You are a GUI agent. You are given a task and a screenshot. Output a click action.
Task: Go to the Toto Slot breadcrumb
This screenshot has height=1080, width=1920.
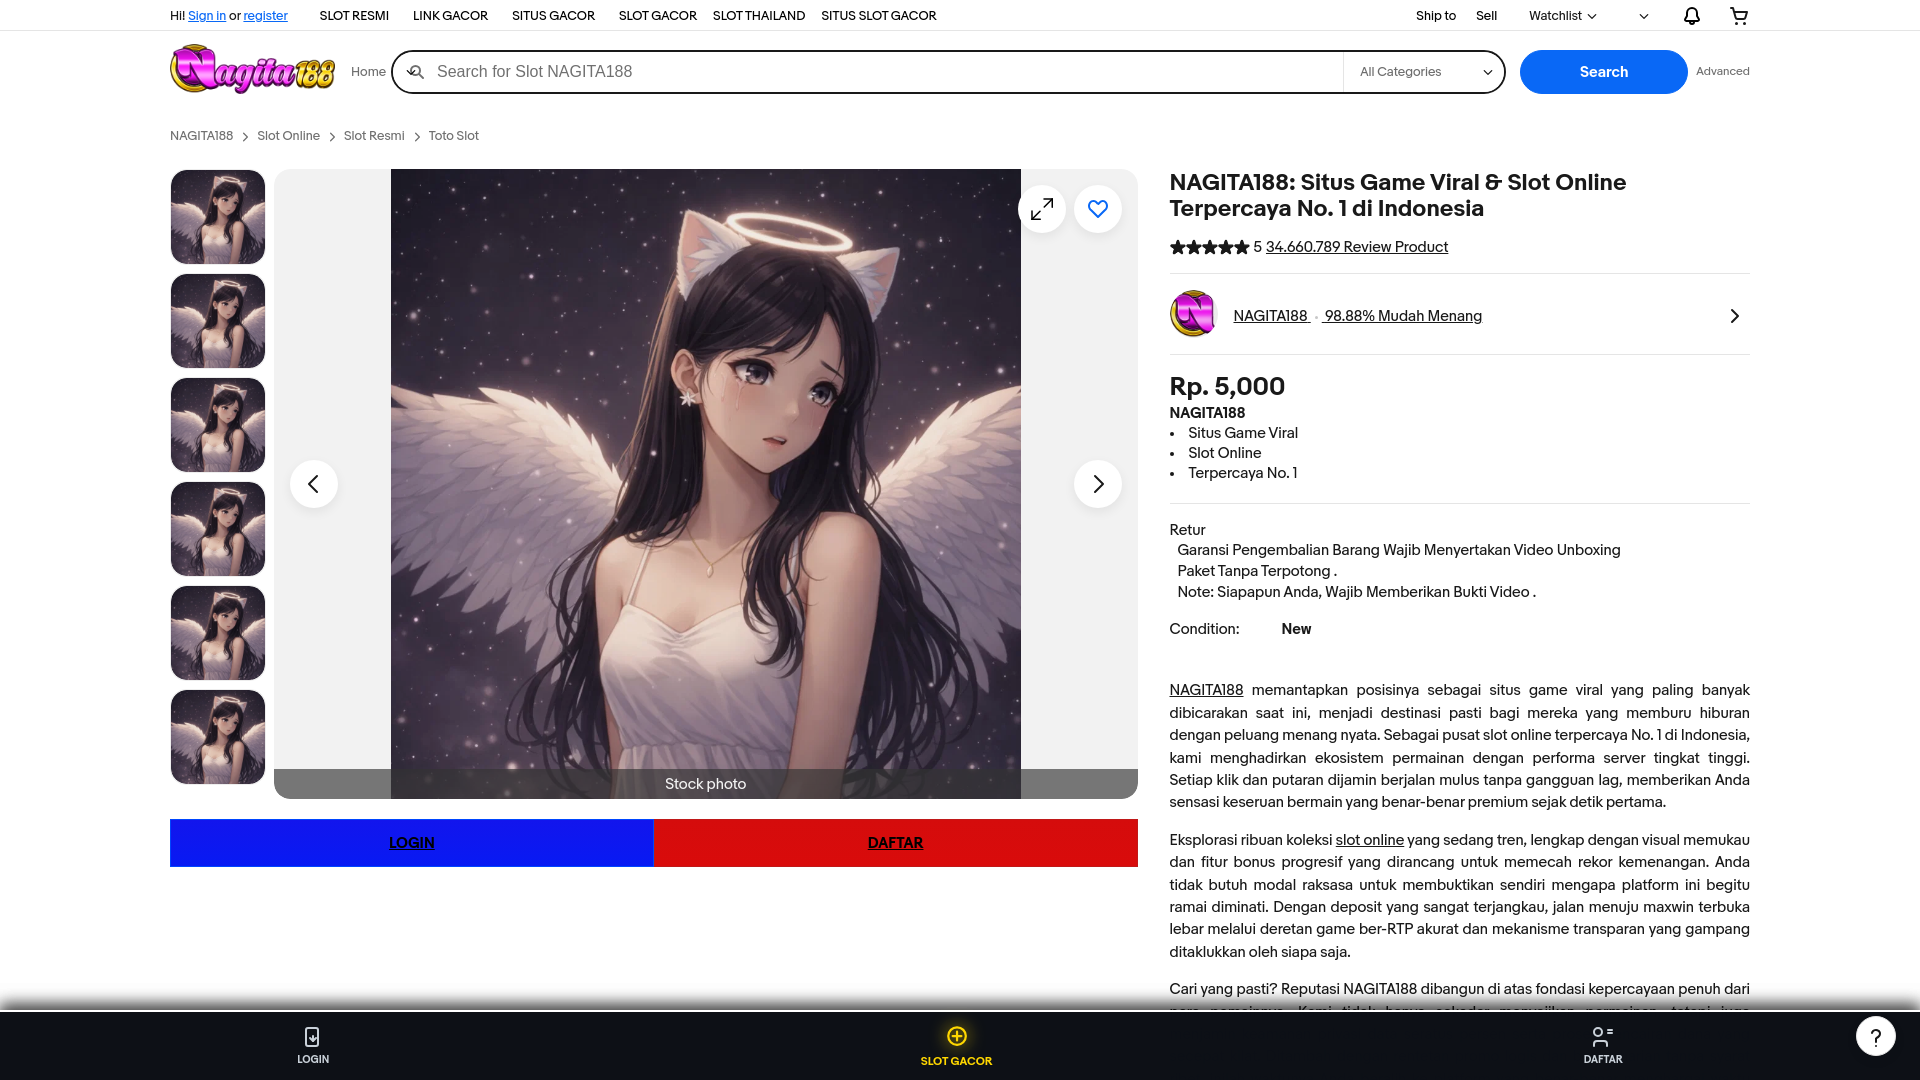454,136
